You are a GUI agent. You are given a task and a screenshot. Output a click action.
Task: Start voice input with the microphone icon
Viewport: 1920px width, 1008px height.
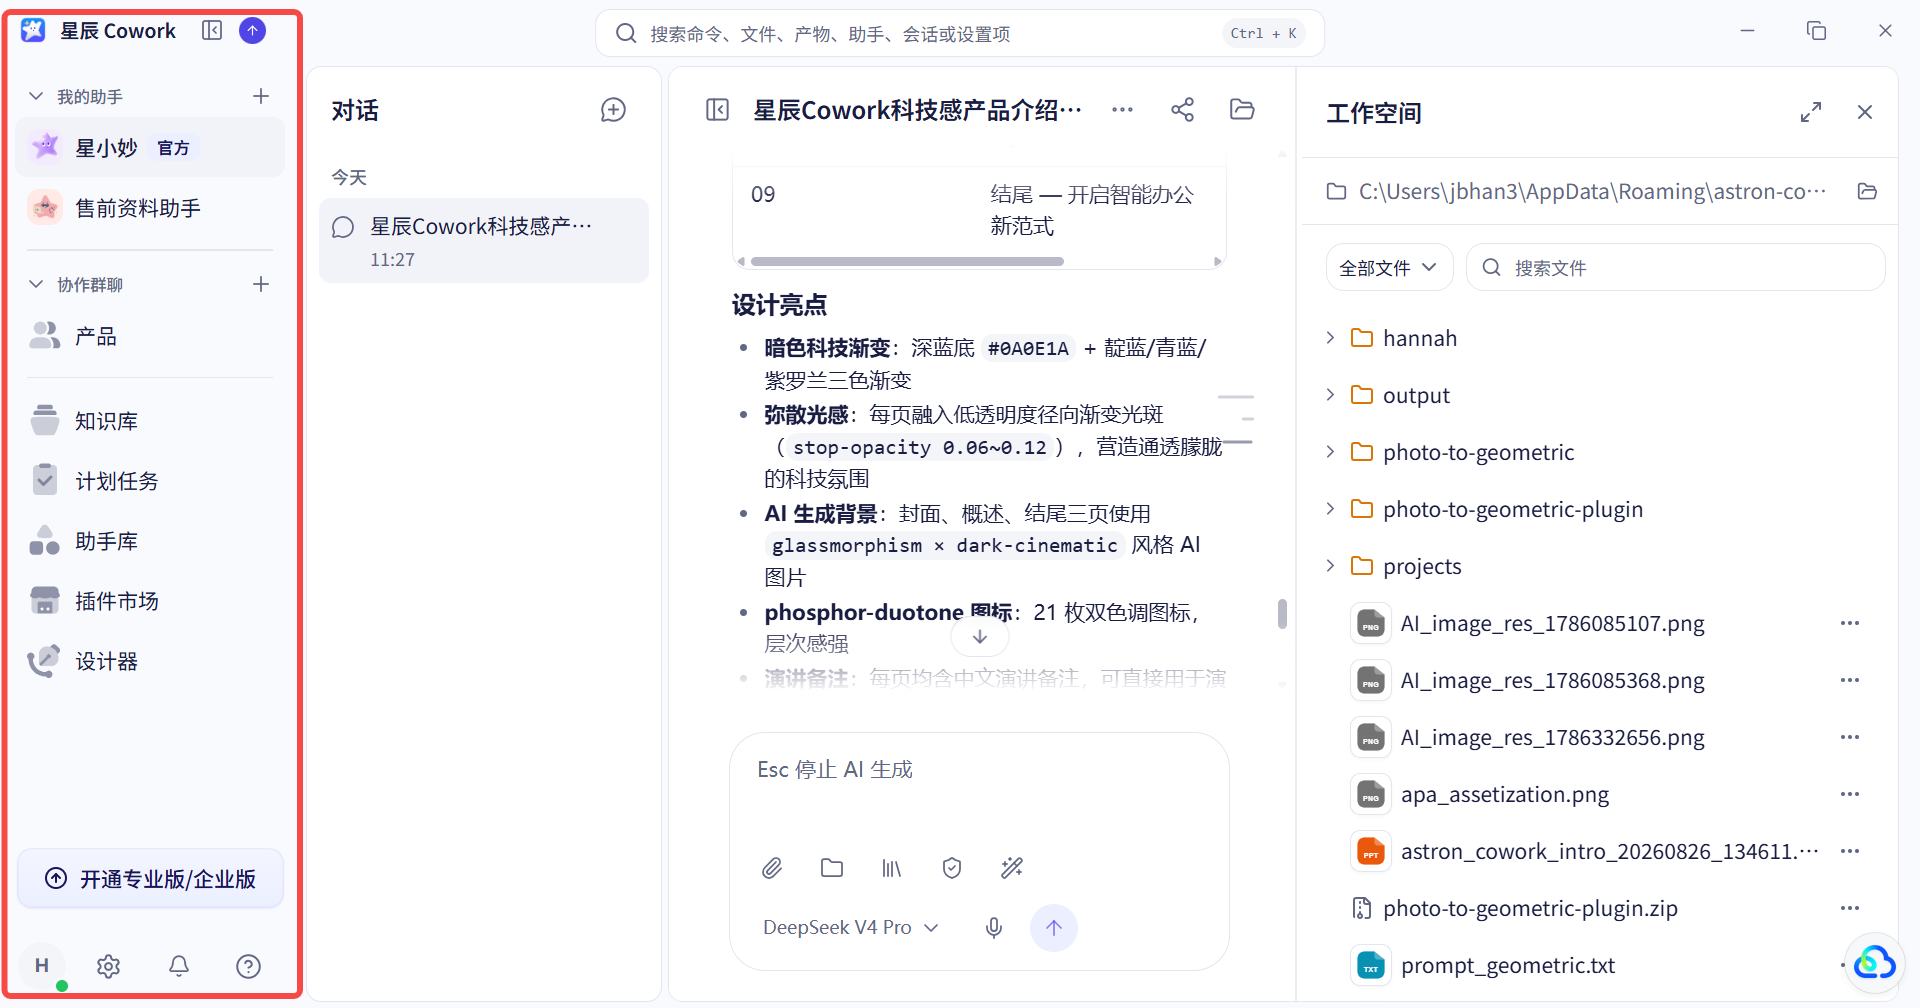pyautogui.click(x=994, y=928)
